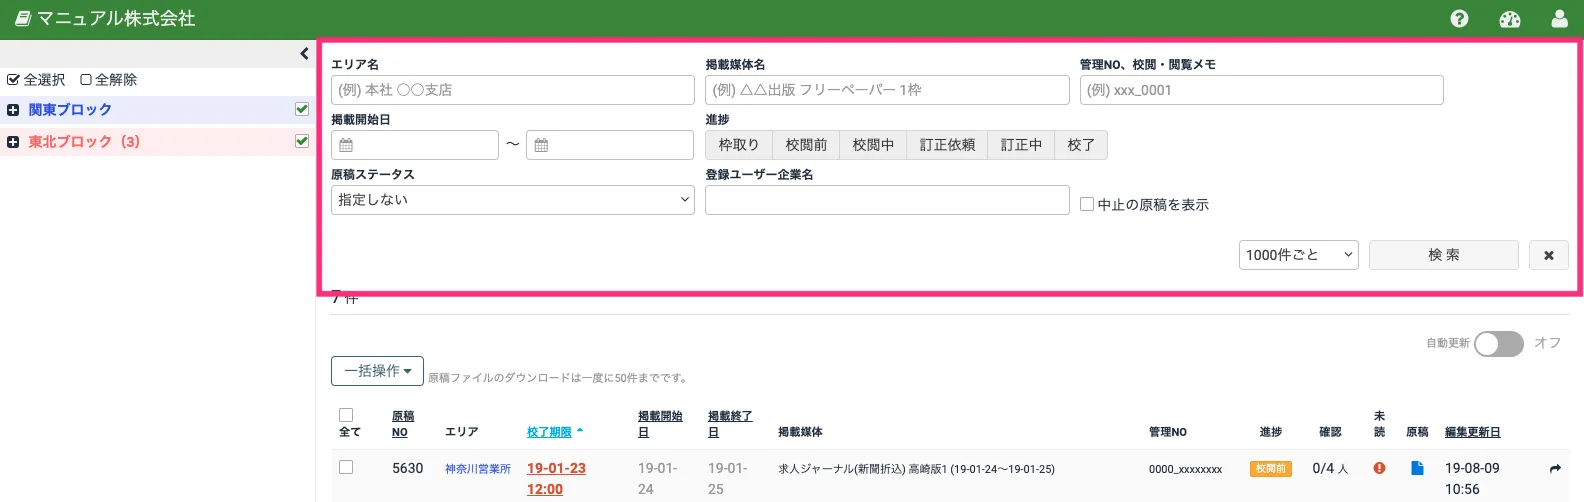Viewport: 1584px width, 502px height.
Task: Check the 全て select-all table checkbox
Action: (x=346, y=415)
